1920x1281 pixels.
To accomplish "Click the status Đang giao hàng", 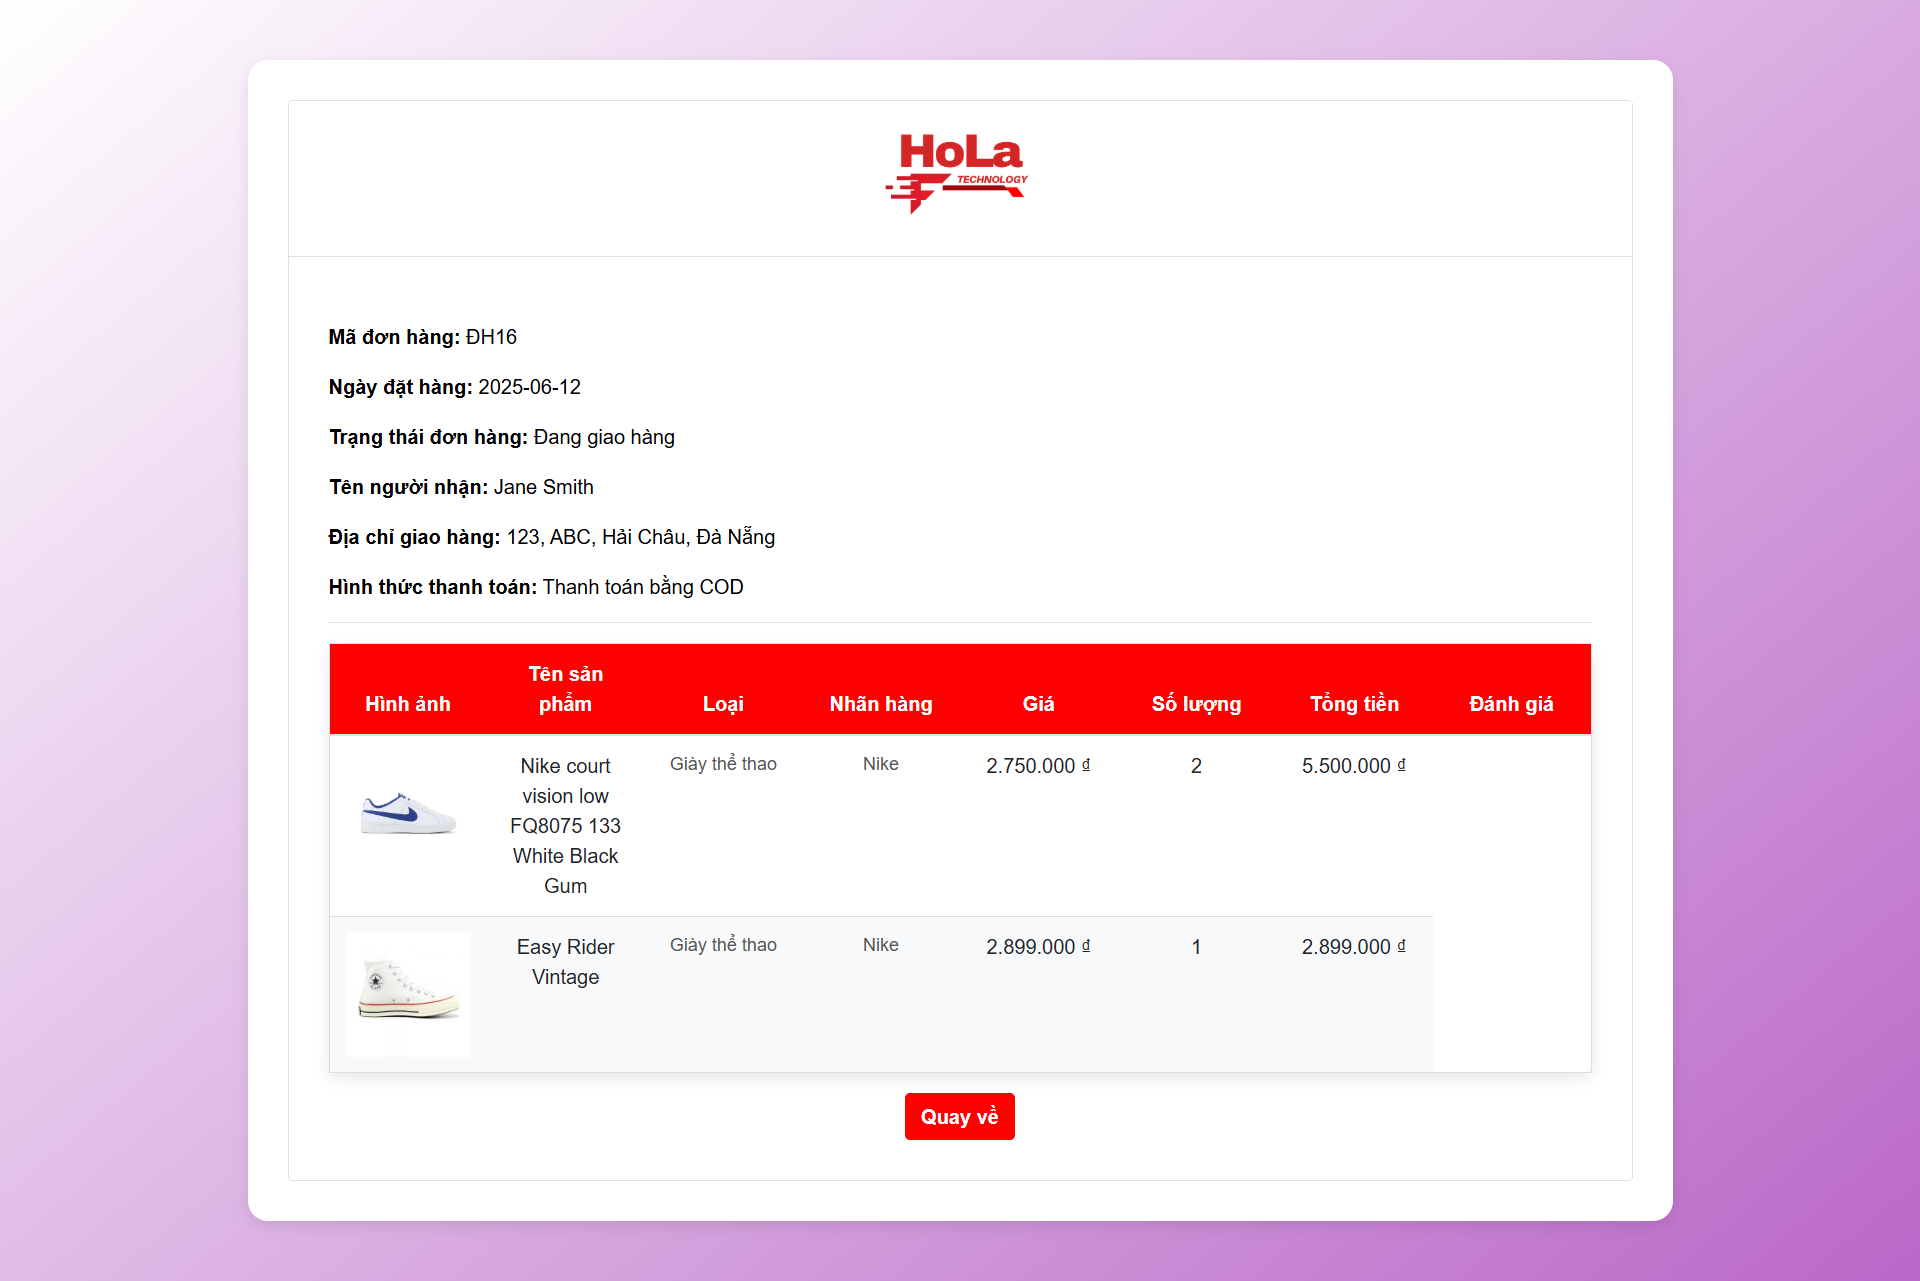I will point(604,437).
